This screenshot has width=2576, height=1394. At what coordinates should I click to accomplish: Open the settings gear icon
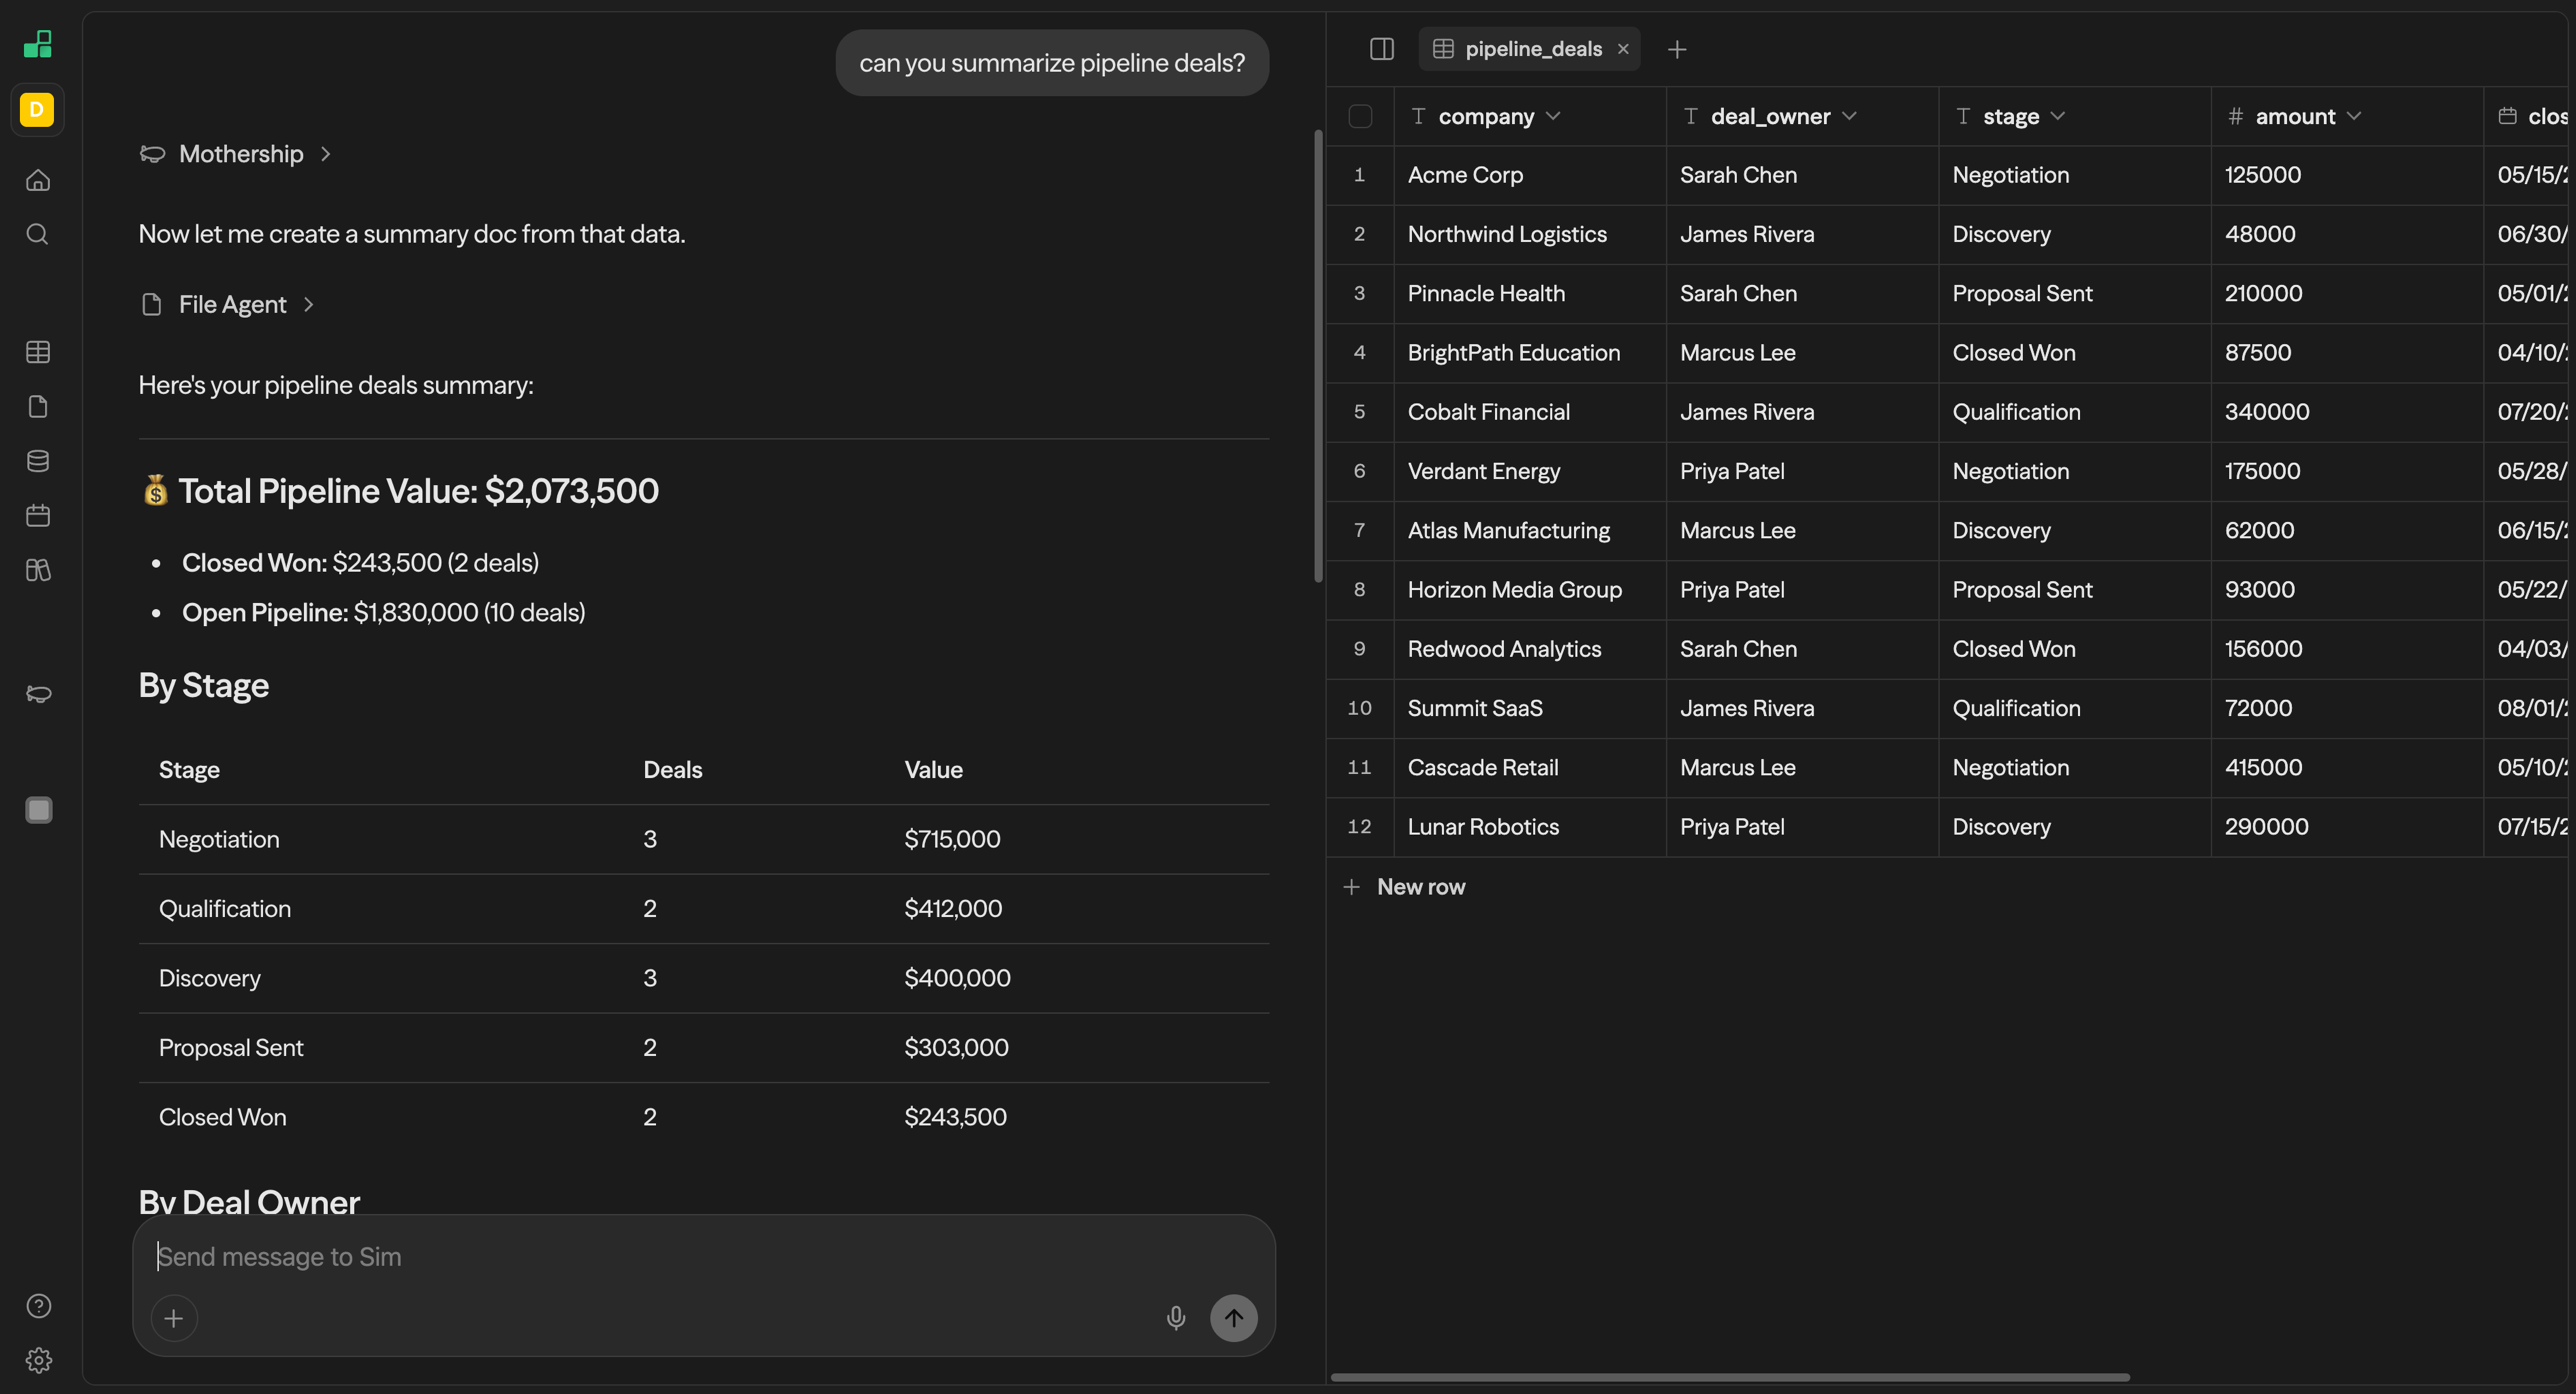[38, 1360]
